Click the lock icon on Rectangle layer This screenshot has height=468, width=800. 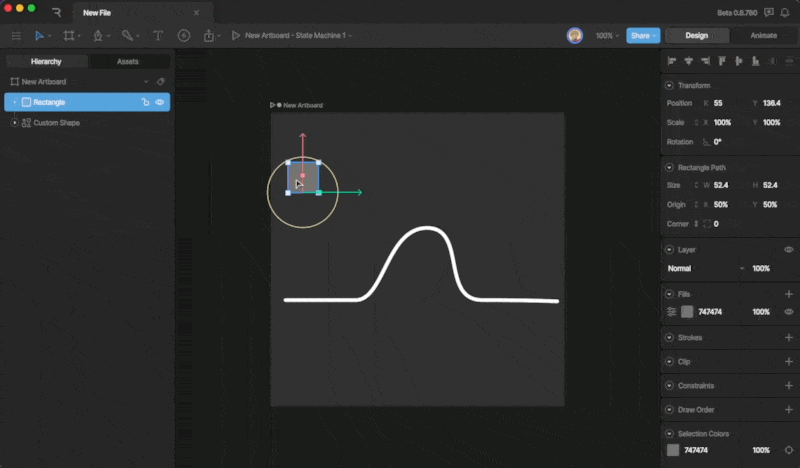tap(145, 102)
